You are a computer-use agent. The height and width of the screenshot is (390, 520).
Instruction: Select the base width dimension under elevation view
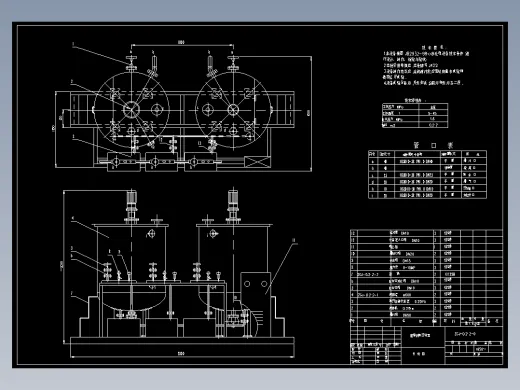pyautogui.click(x=181, y=353)
